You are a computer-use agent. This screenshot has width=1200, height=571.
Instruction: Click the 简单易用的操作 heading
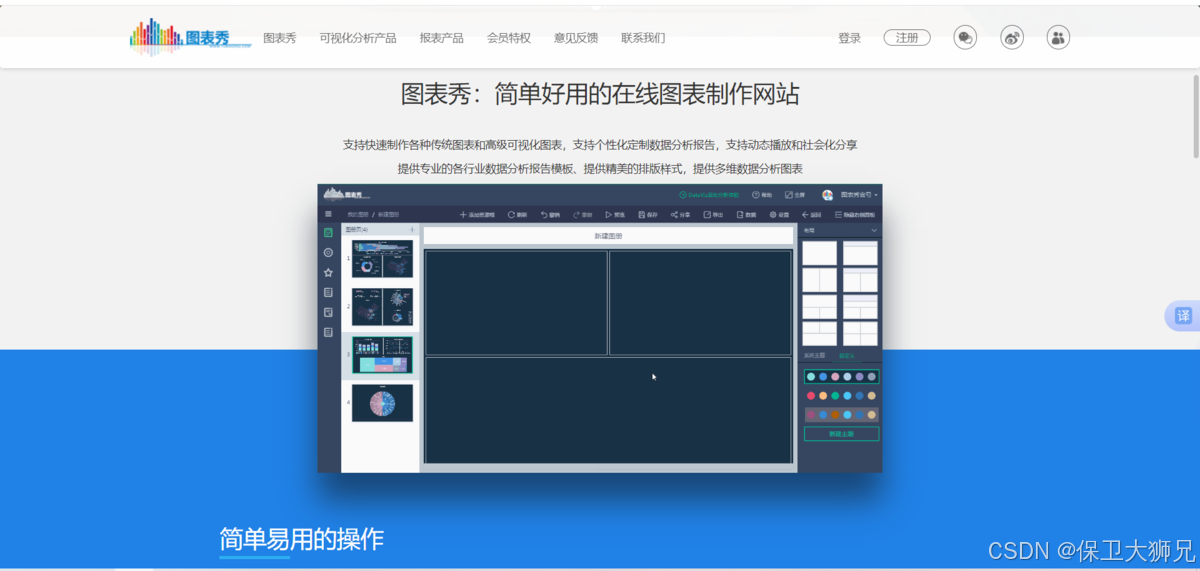point(301,539)
